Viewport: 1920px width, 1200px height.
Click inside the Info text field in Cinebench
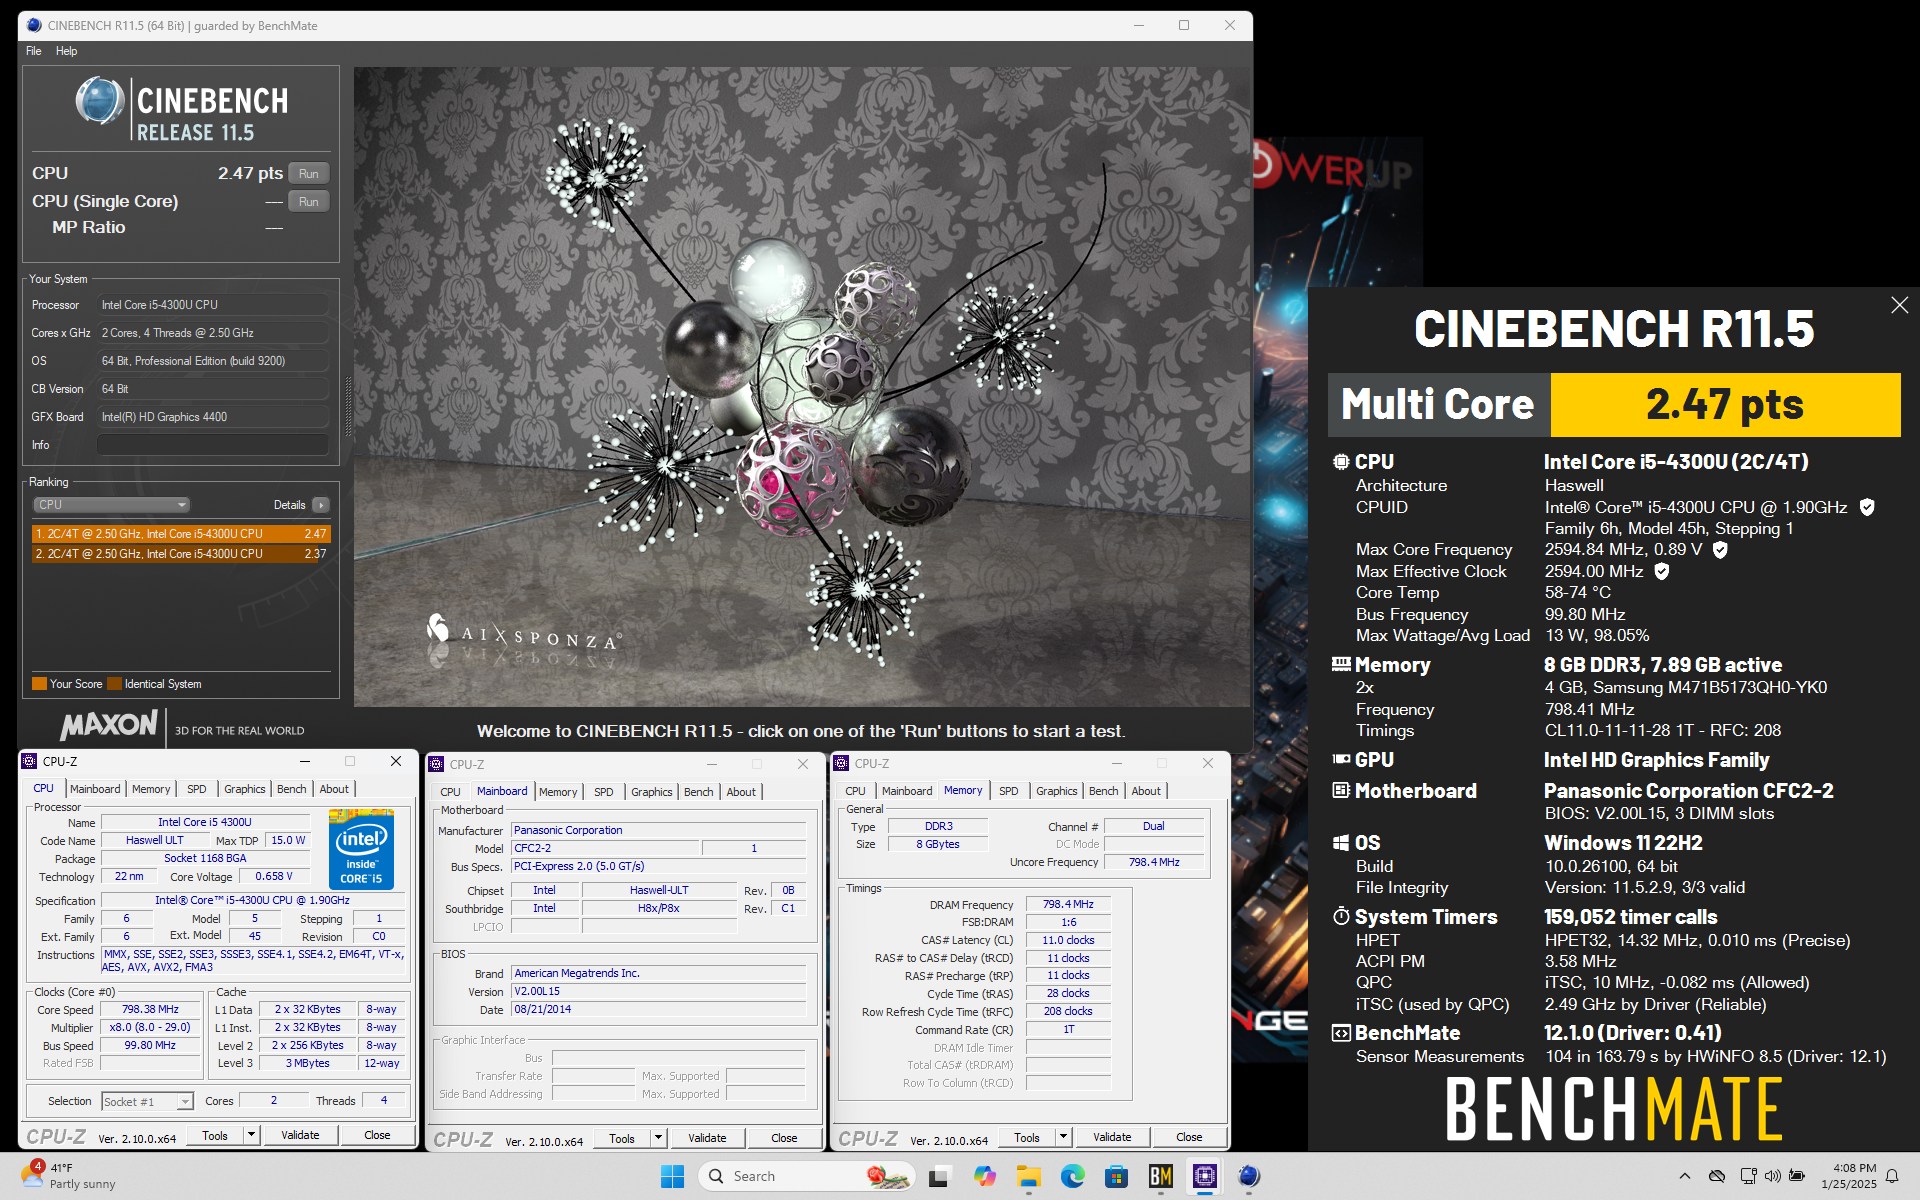tap(213, 445)
